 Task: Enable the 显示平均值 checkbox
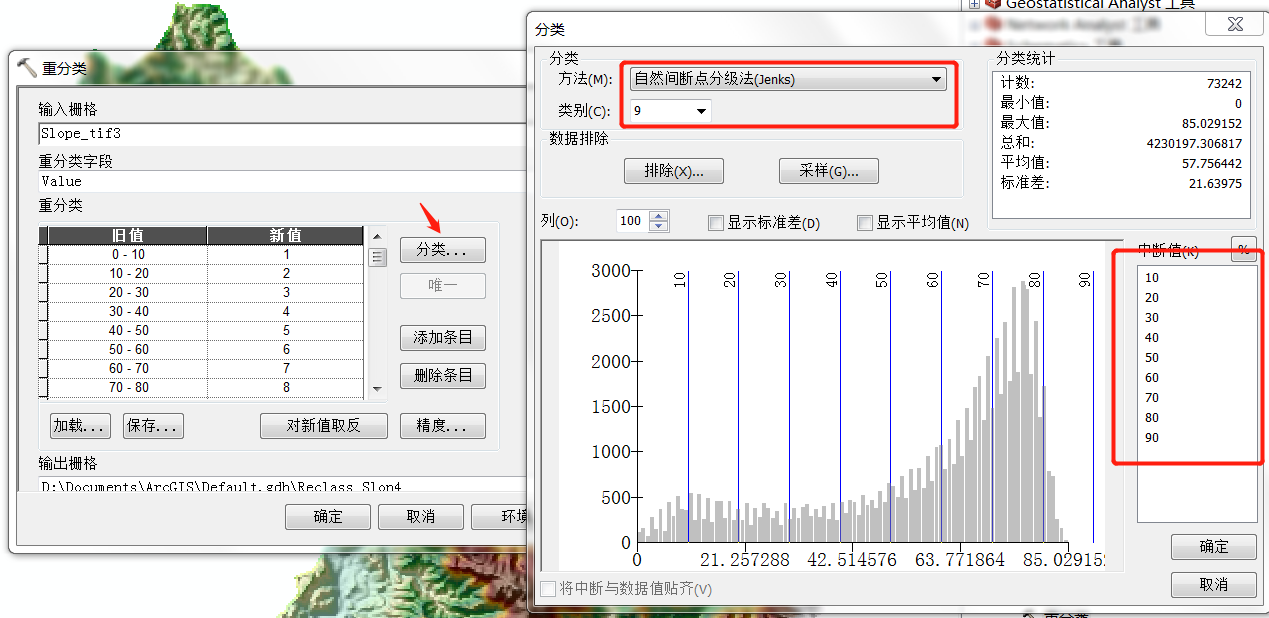pyautogui.click(x=865, y=223)
